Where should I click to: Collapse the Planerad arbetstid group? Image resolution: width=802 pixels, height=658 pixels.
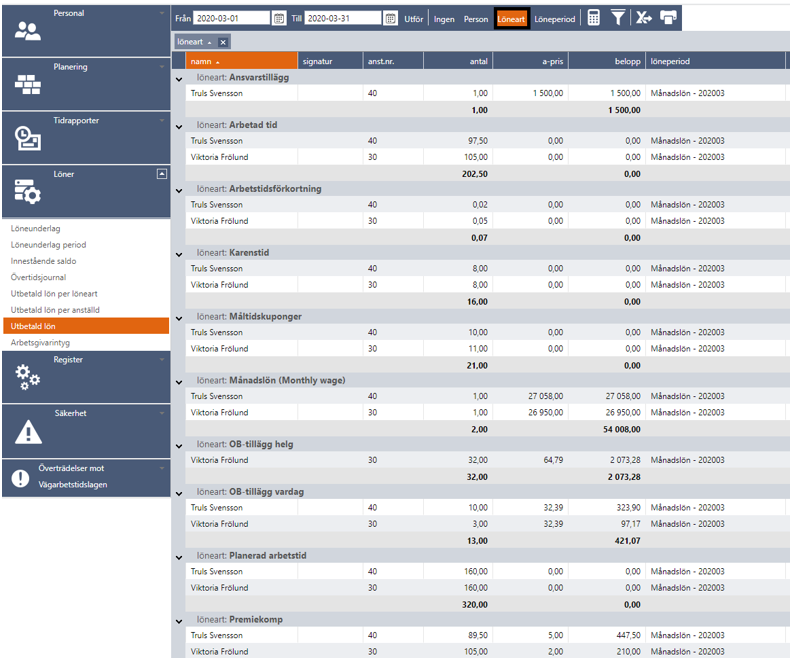(179, 558)
